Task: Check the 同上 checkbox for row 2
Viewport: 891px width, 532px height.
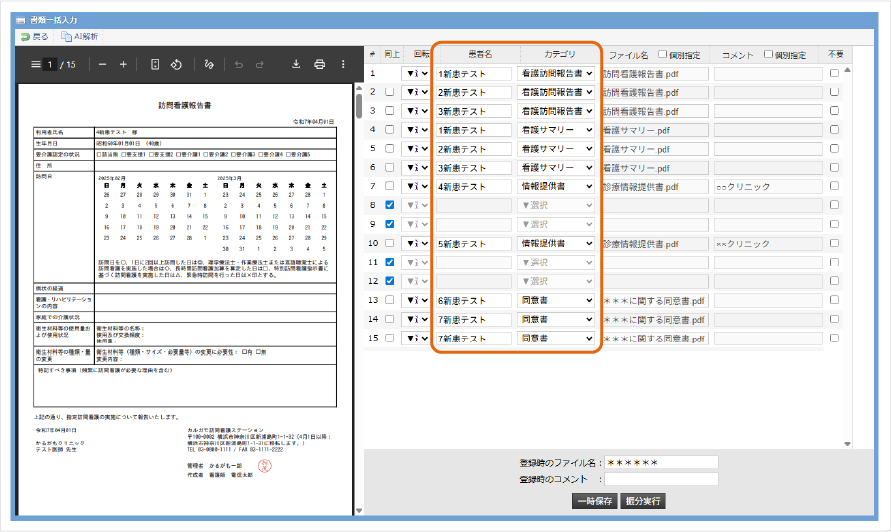Action: (x=389, y=92)
